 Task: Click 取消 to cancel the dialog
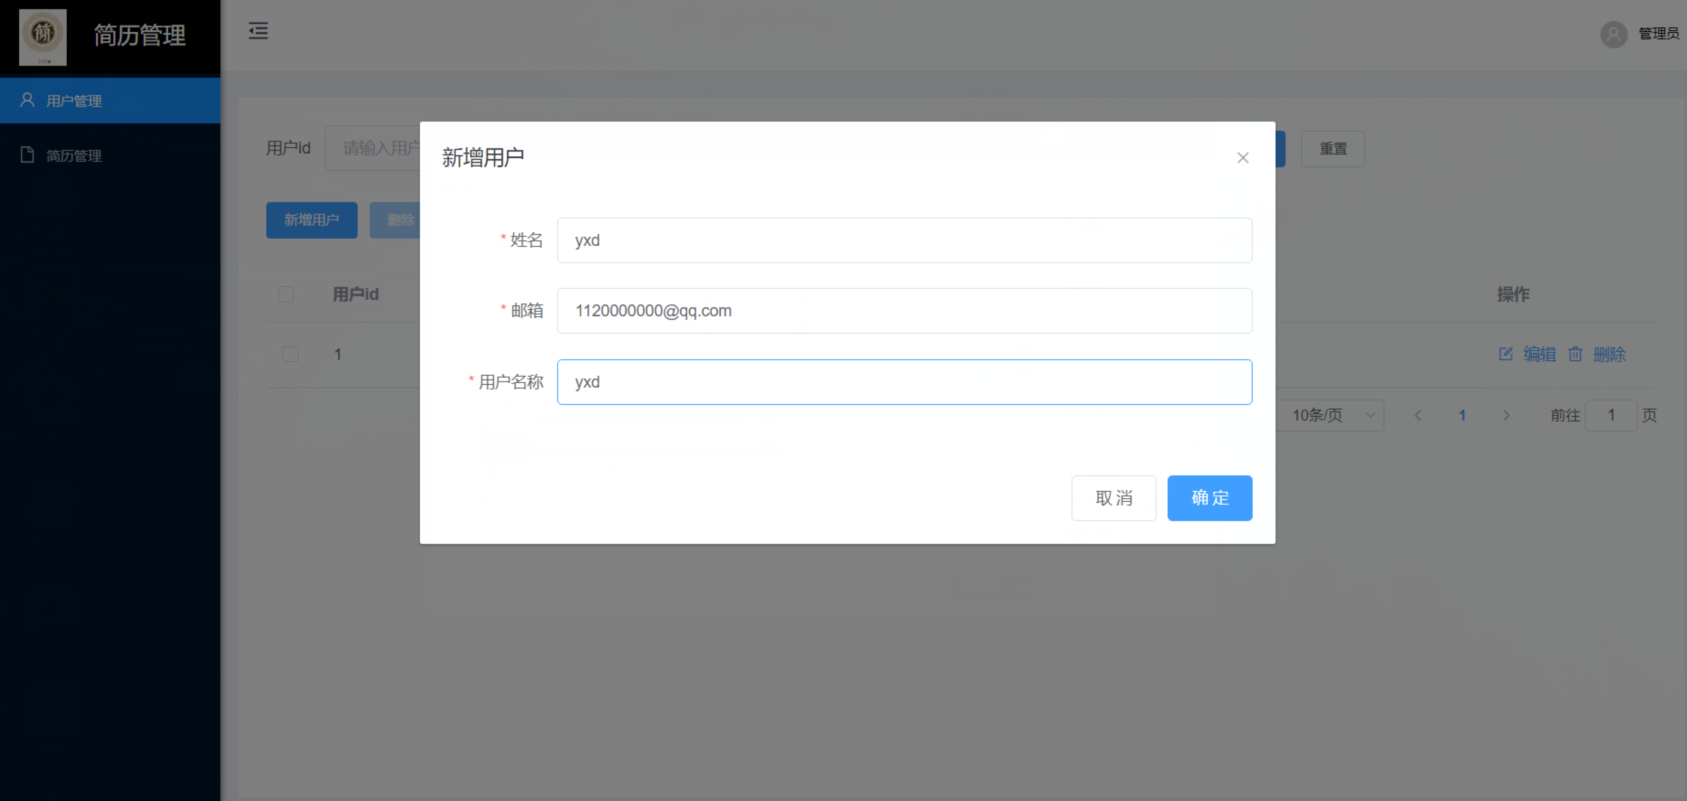pyautogui.click(x=1114, y=498)
